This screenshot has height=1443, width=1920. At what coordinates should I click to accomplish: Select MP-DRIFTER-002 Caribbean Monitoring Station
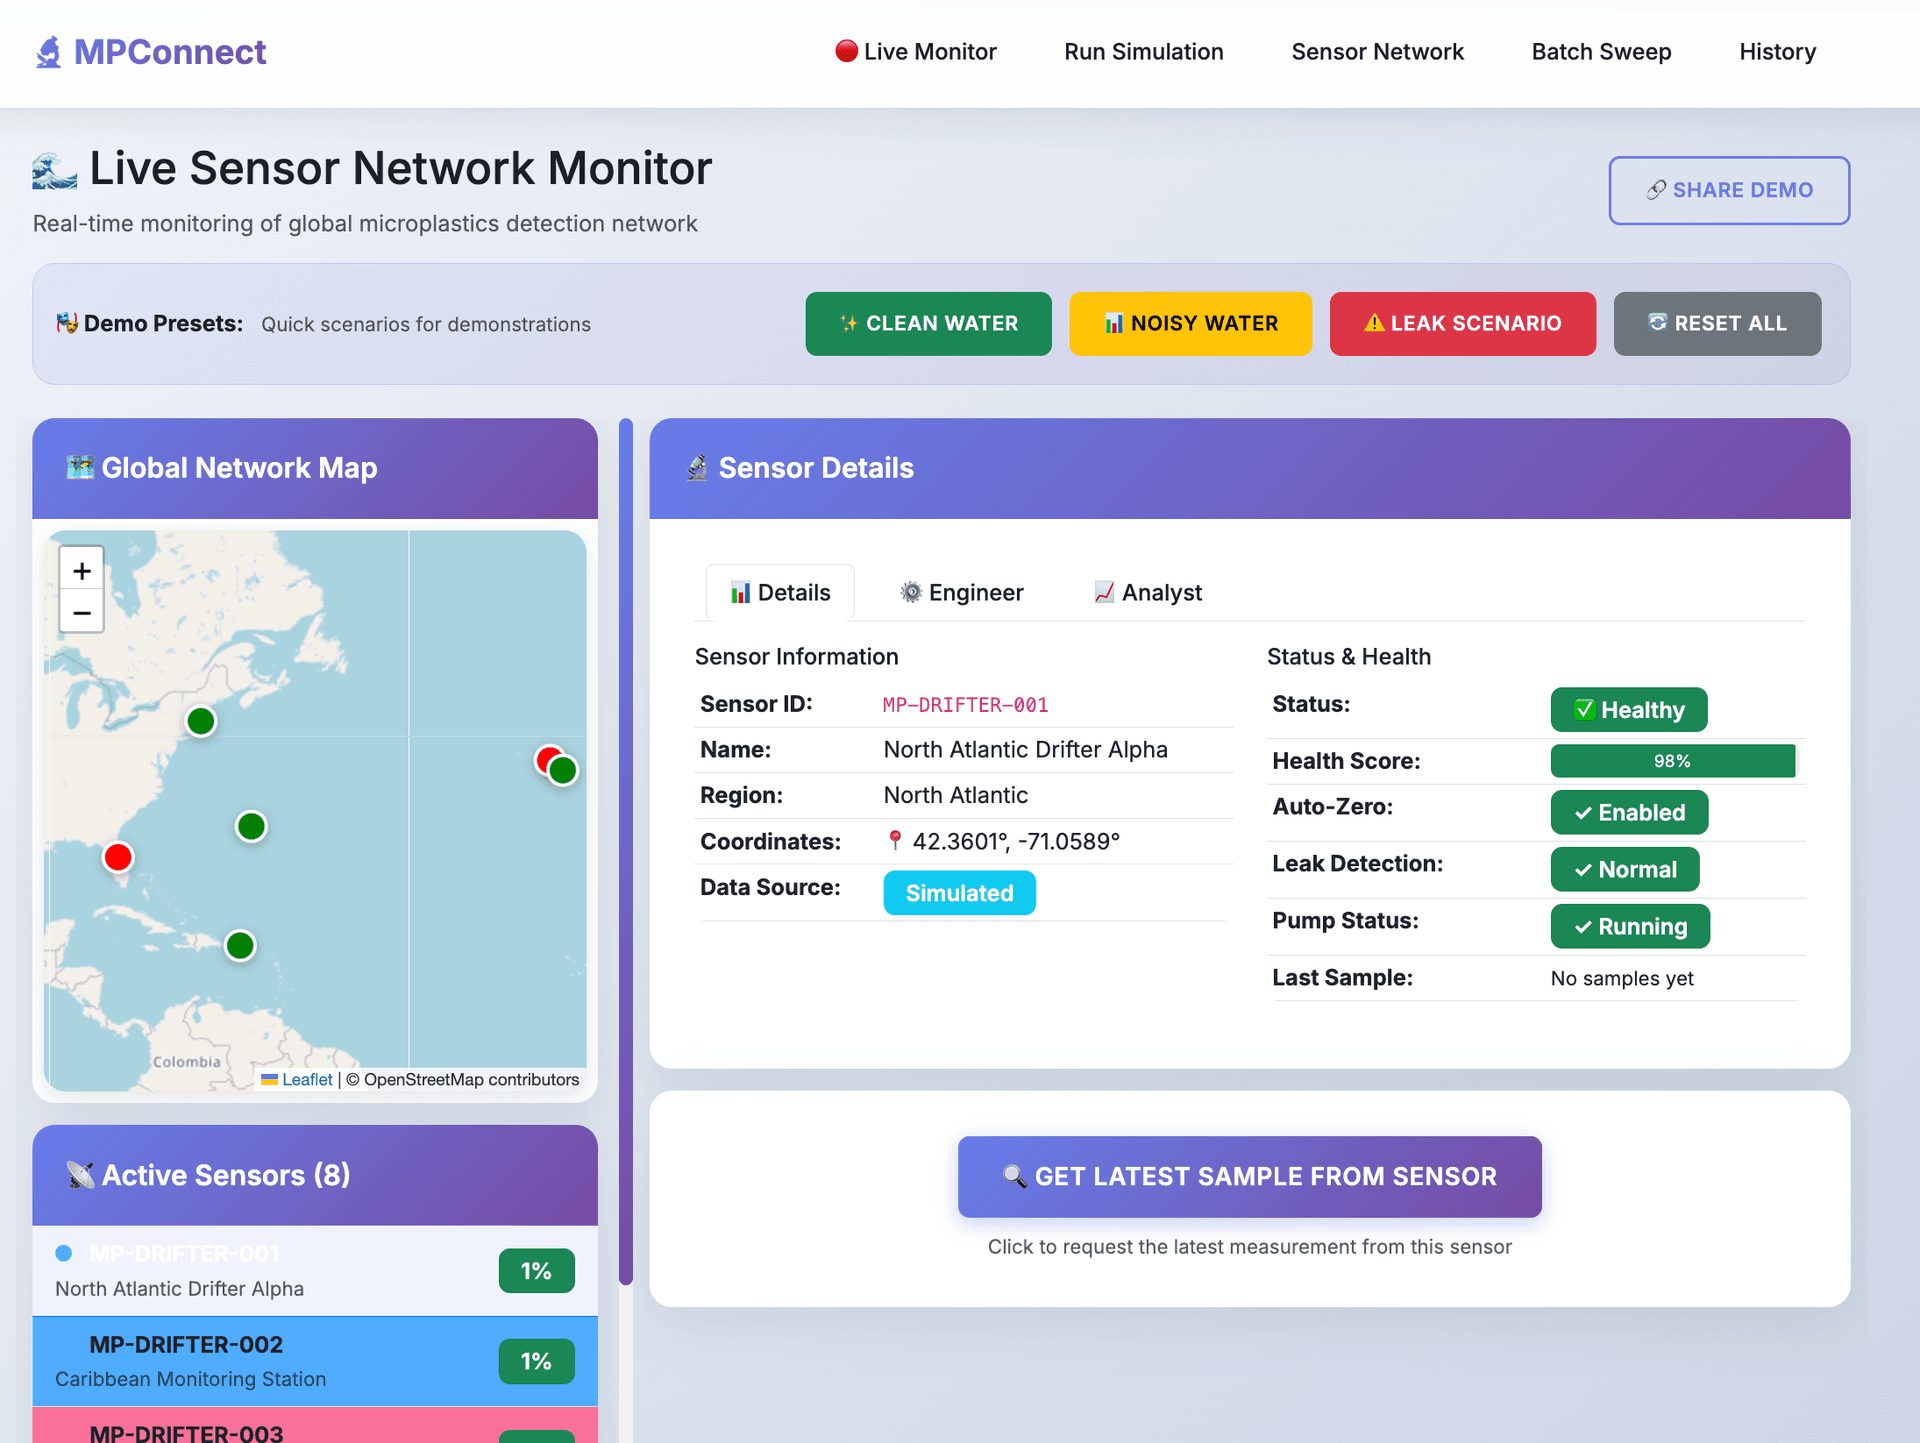(315, 1361)
